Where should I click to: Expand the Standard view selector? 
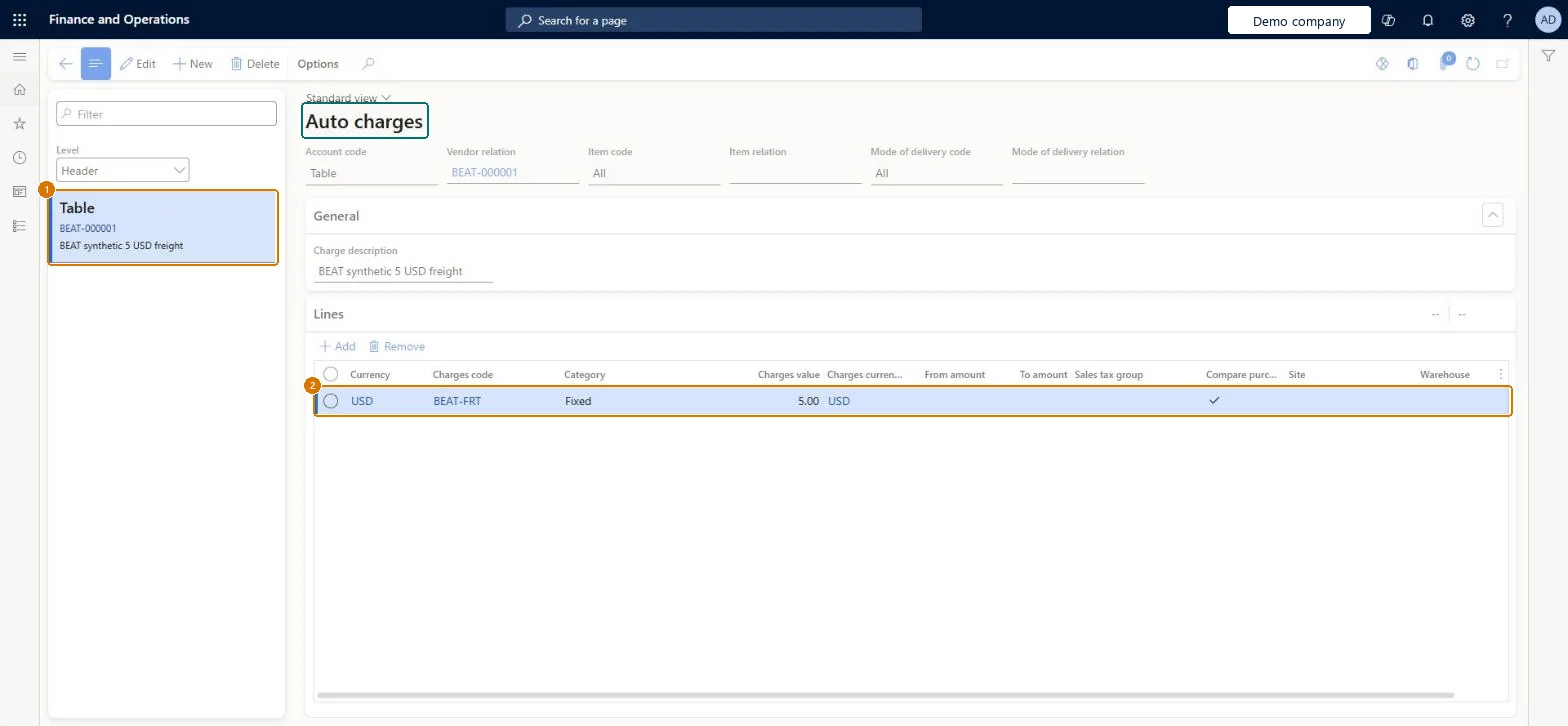348,98
